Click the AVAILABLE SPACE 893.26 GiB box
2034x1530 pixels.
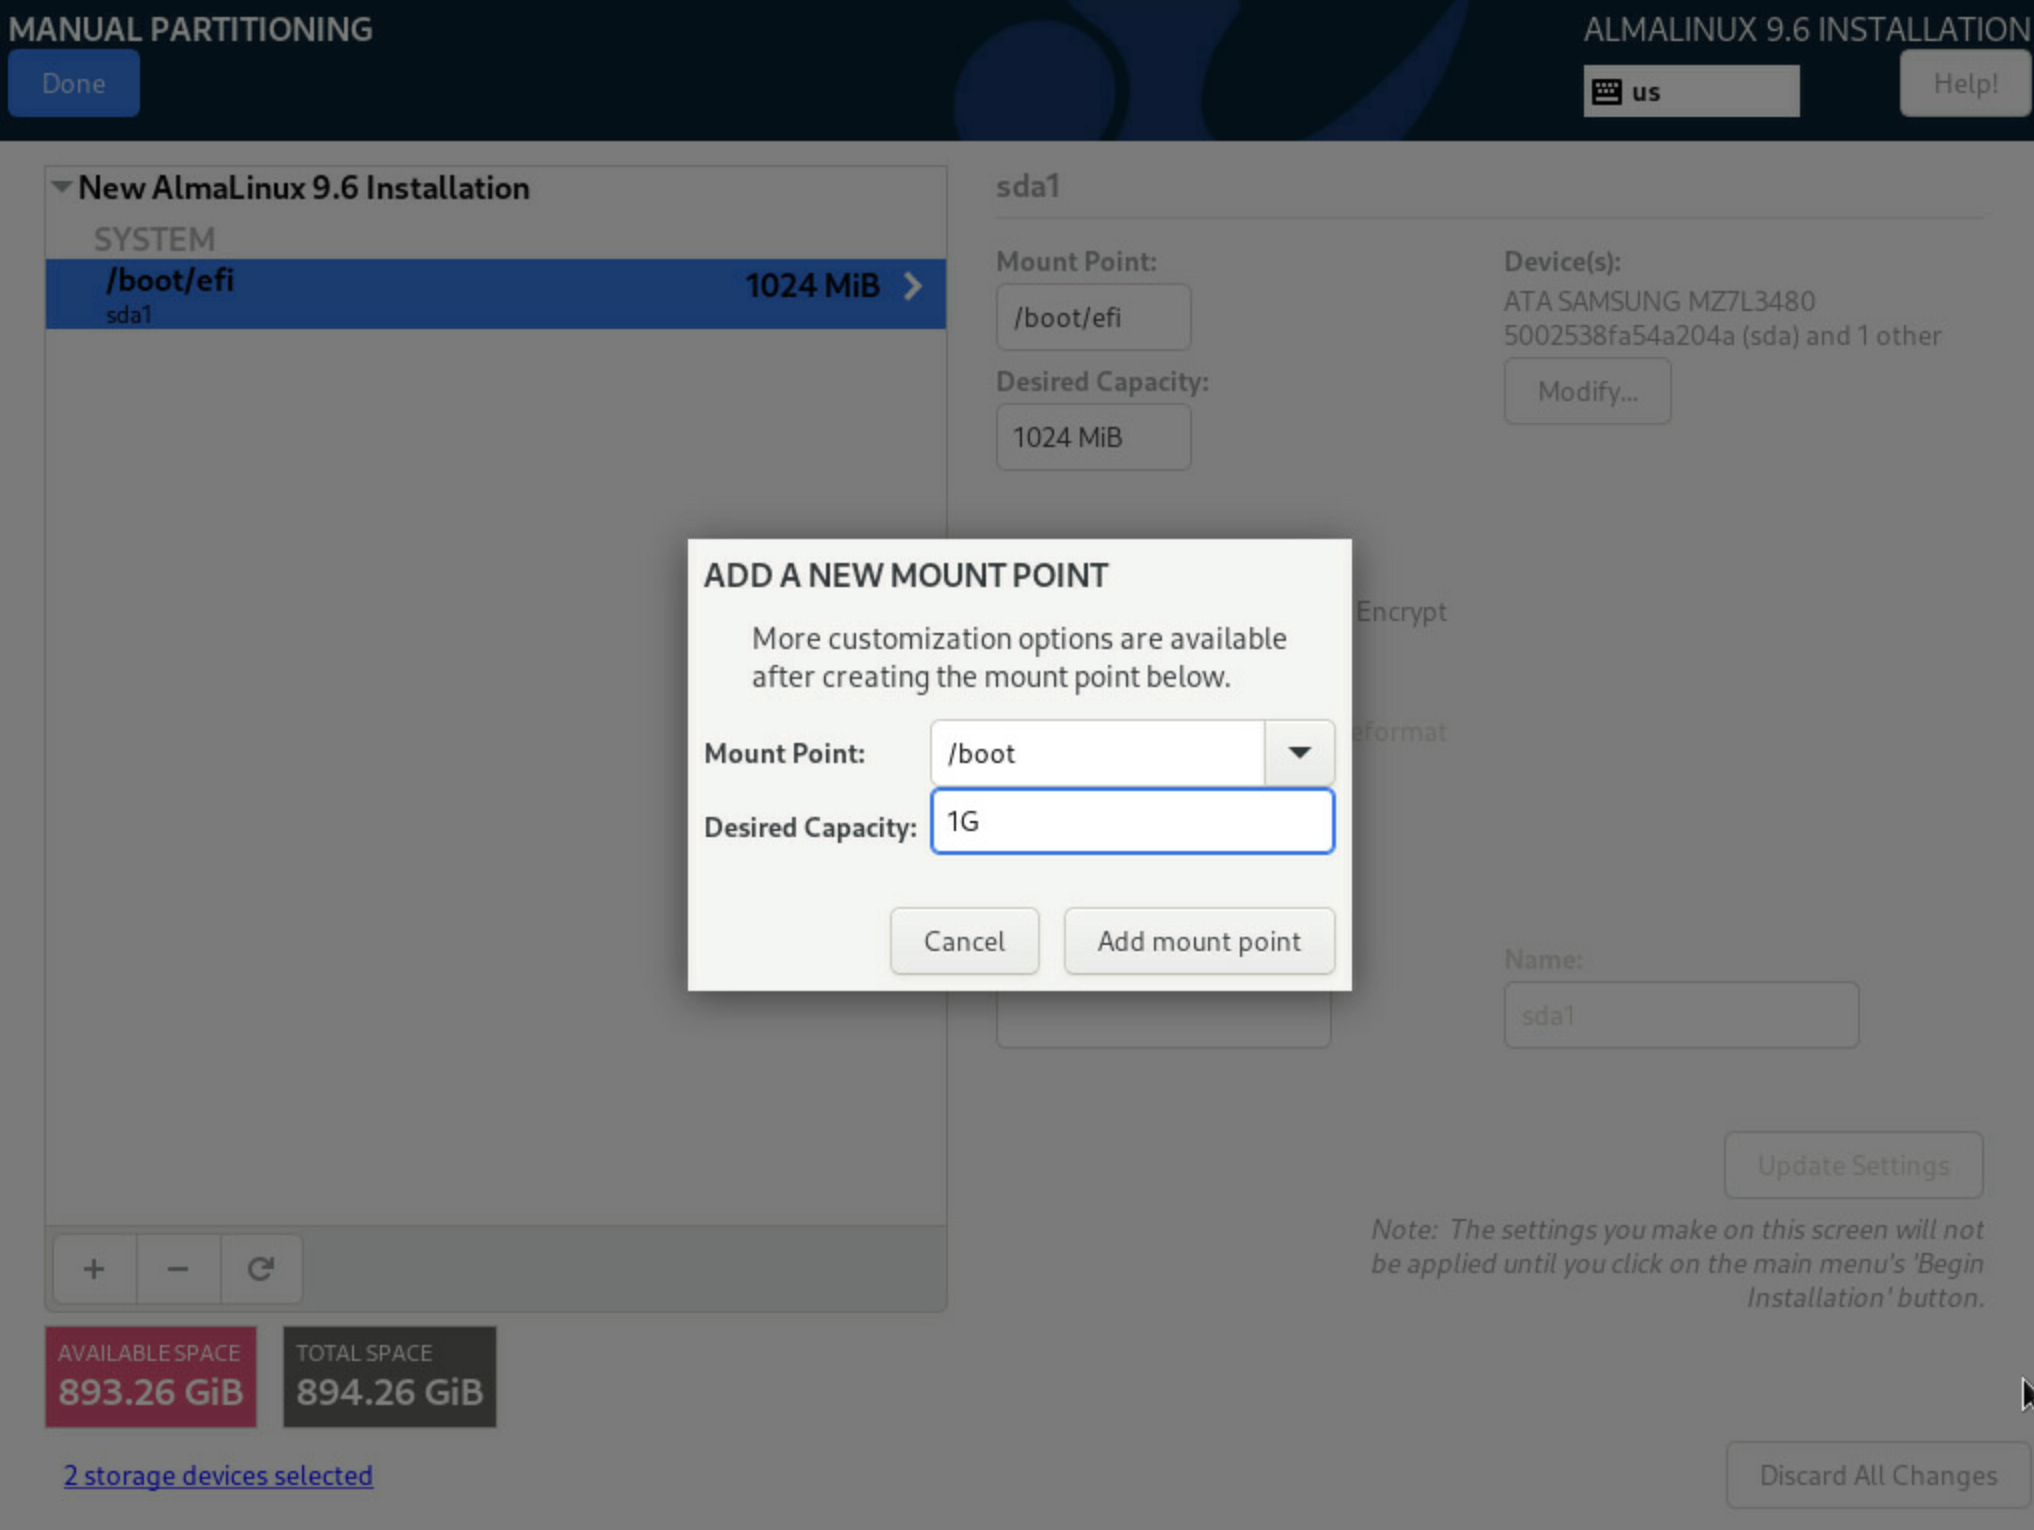[x=150, y=1377]
